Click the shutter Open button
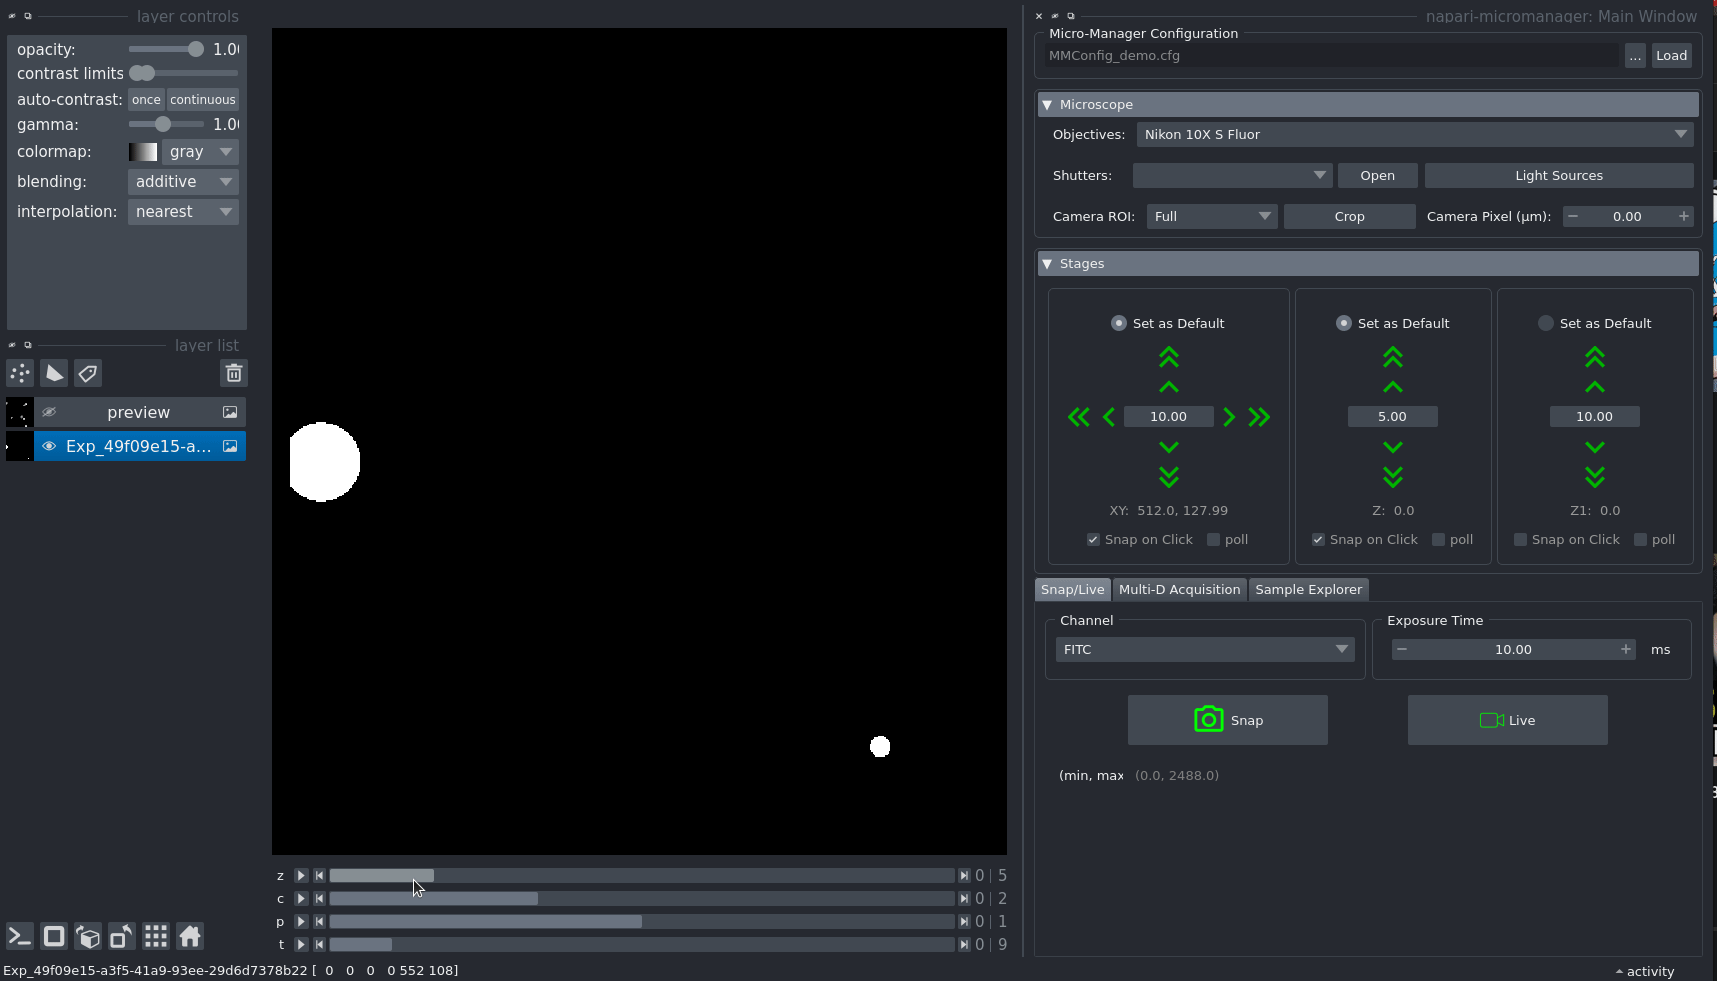 click(x=1377, y=175)
